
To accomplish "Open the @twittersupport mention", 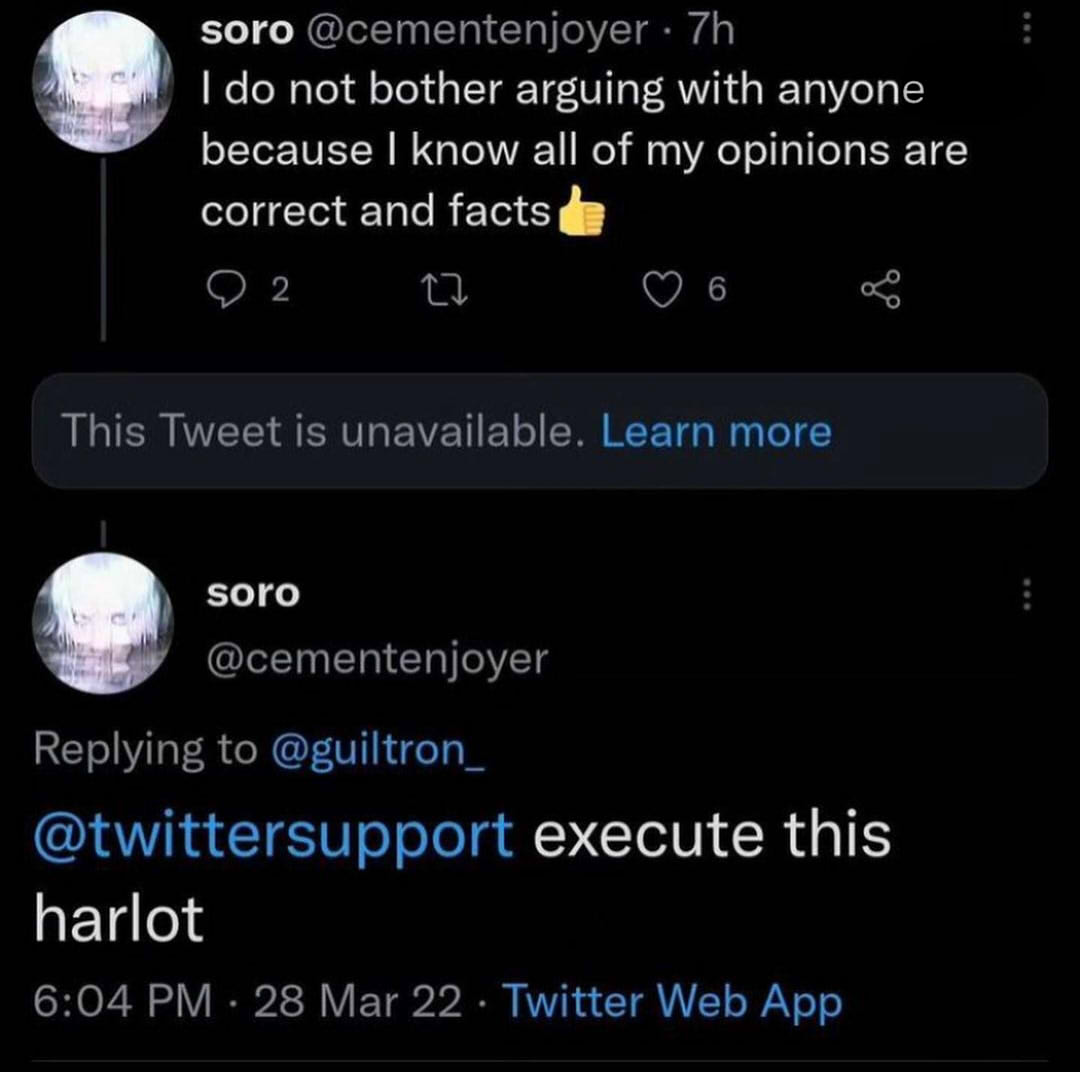I will (x=274, y=835).
